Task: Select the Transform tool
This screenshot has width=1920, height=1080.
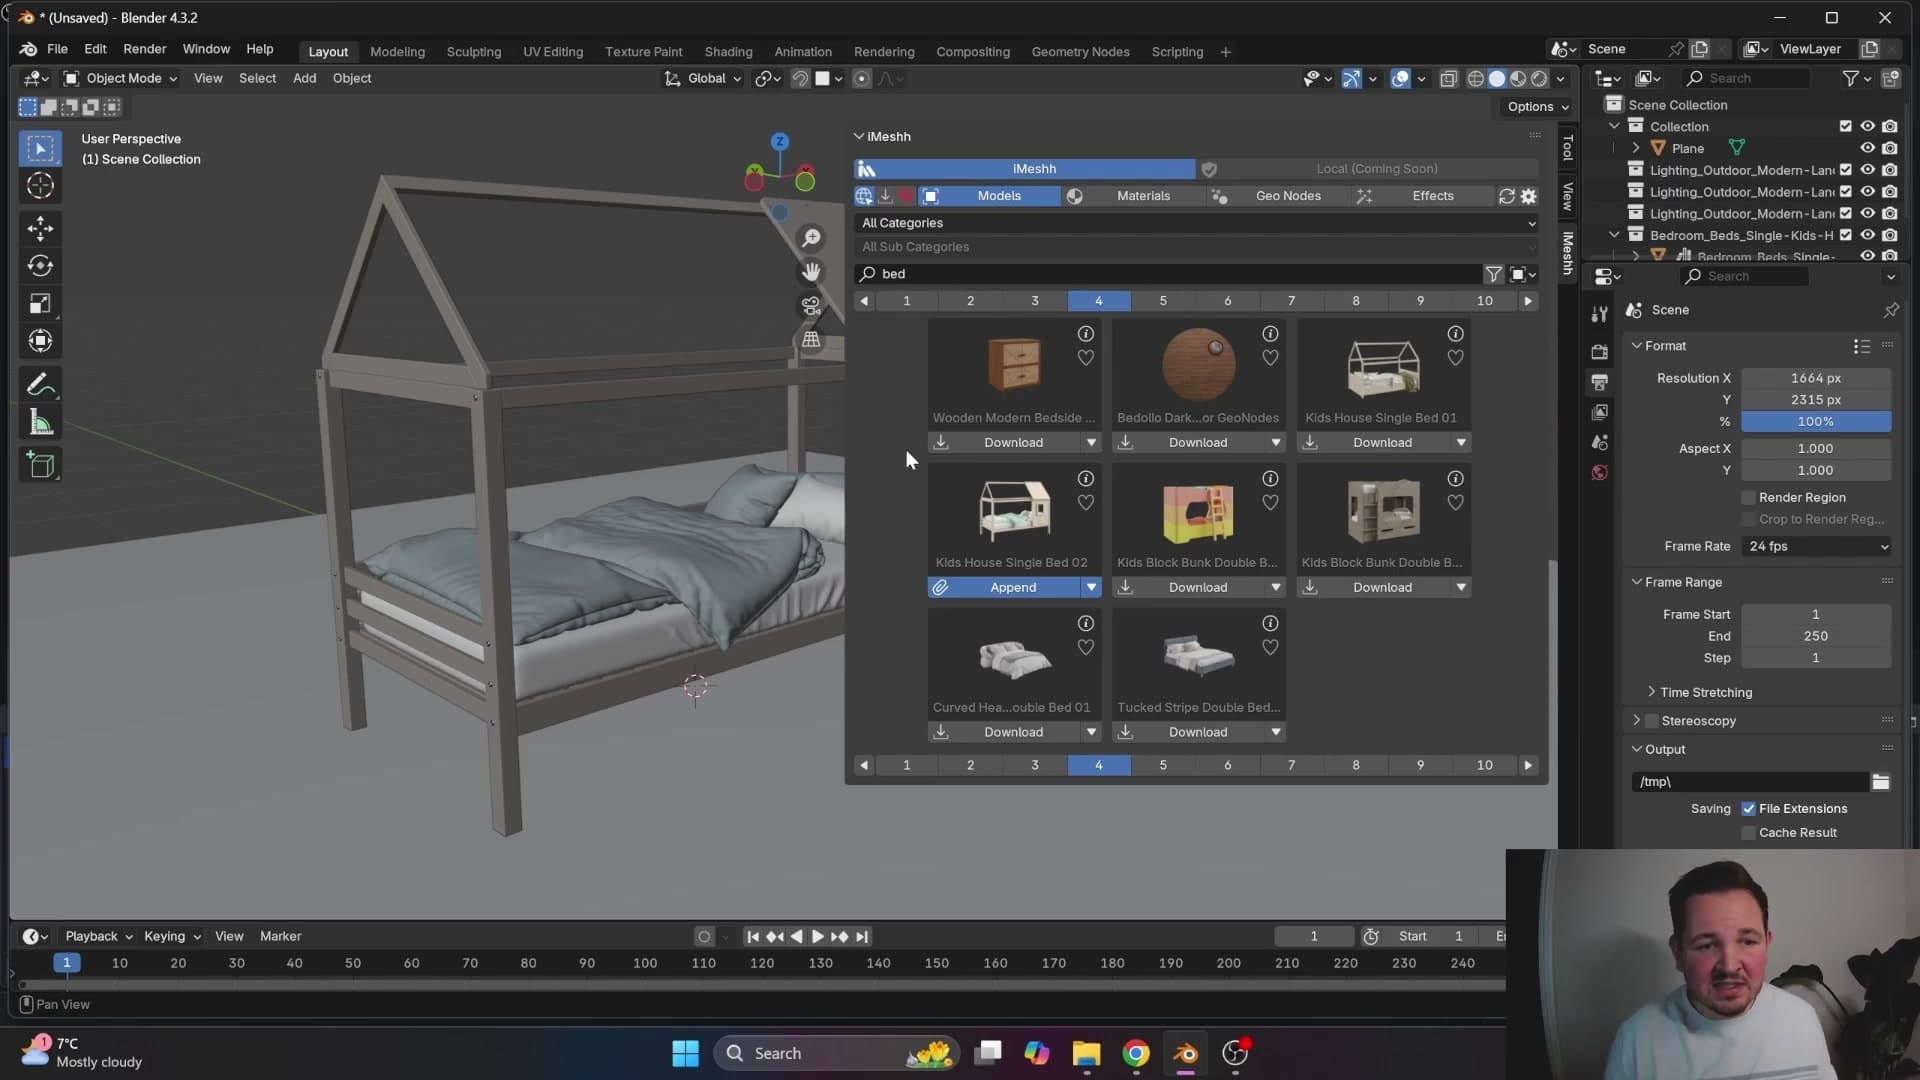Action: (x=40, y=342)
